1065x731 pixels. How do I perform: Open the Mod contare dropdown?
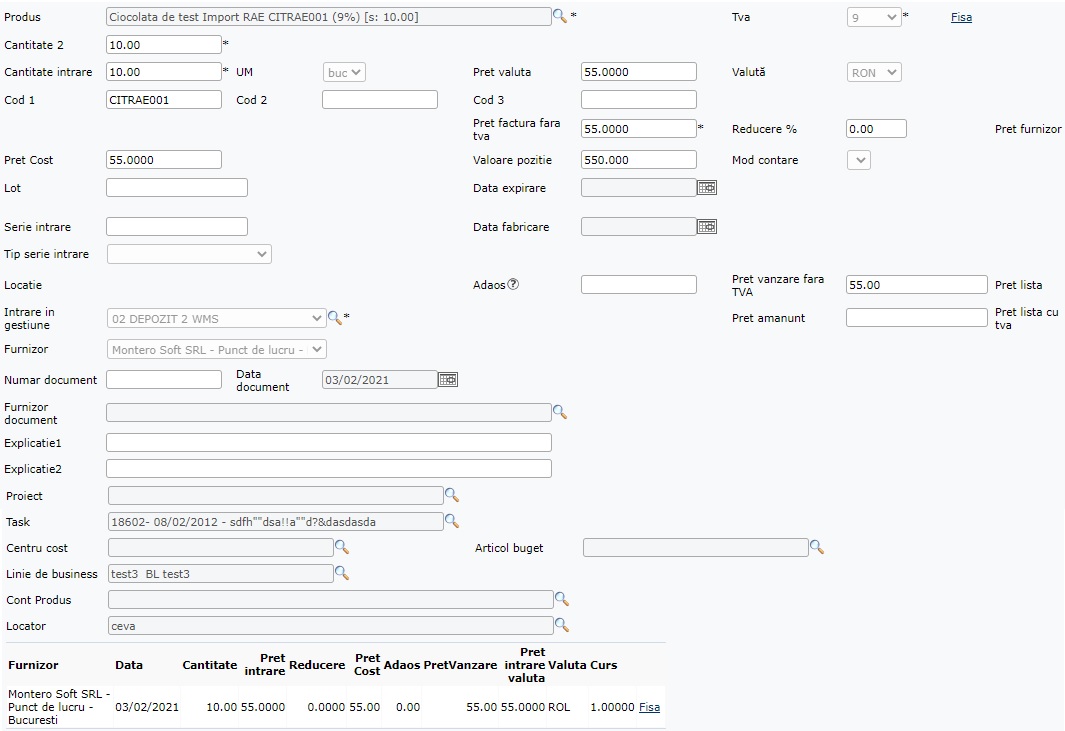(859, 160)
